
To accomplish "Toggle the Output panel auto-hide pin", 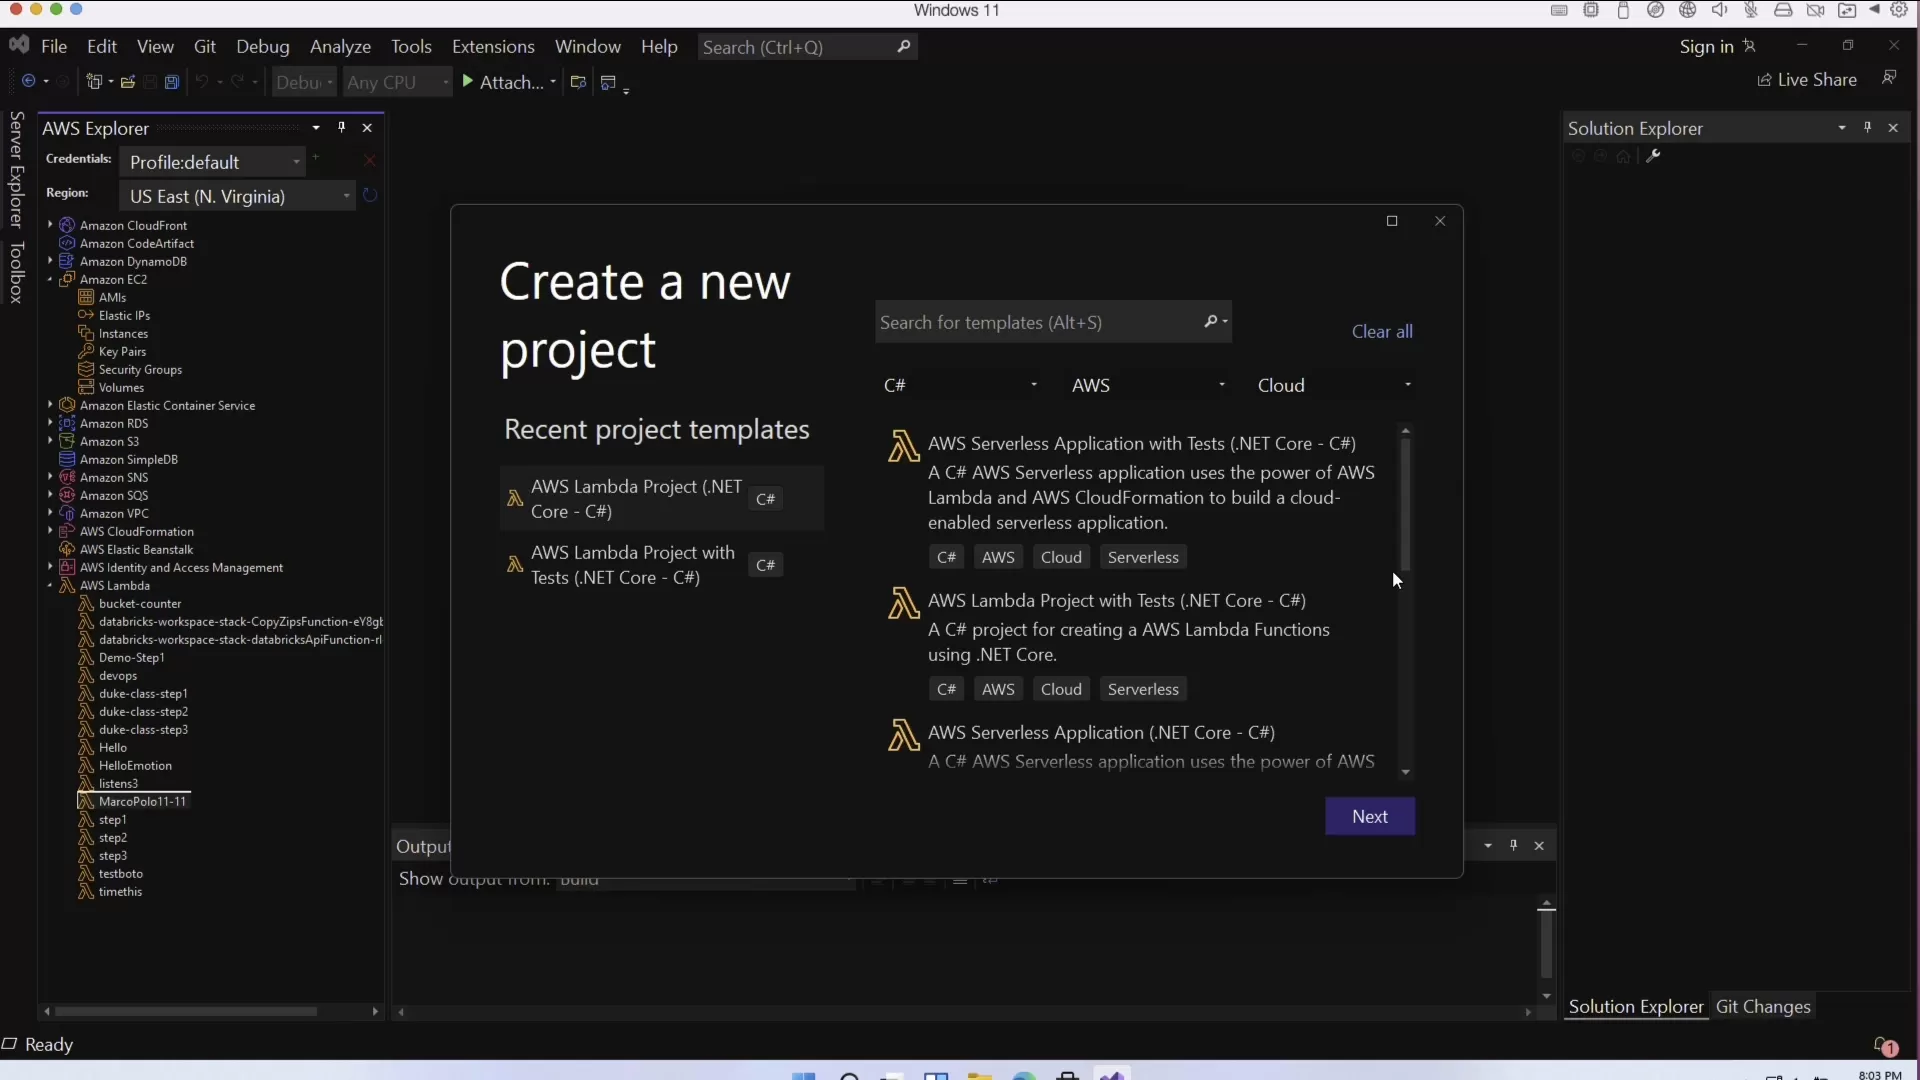I will click(x=1513, y=846).
